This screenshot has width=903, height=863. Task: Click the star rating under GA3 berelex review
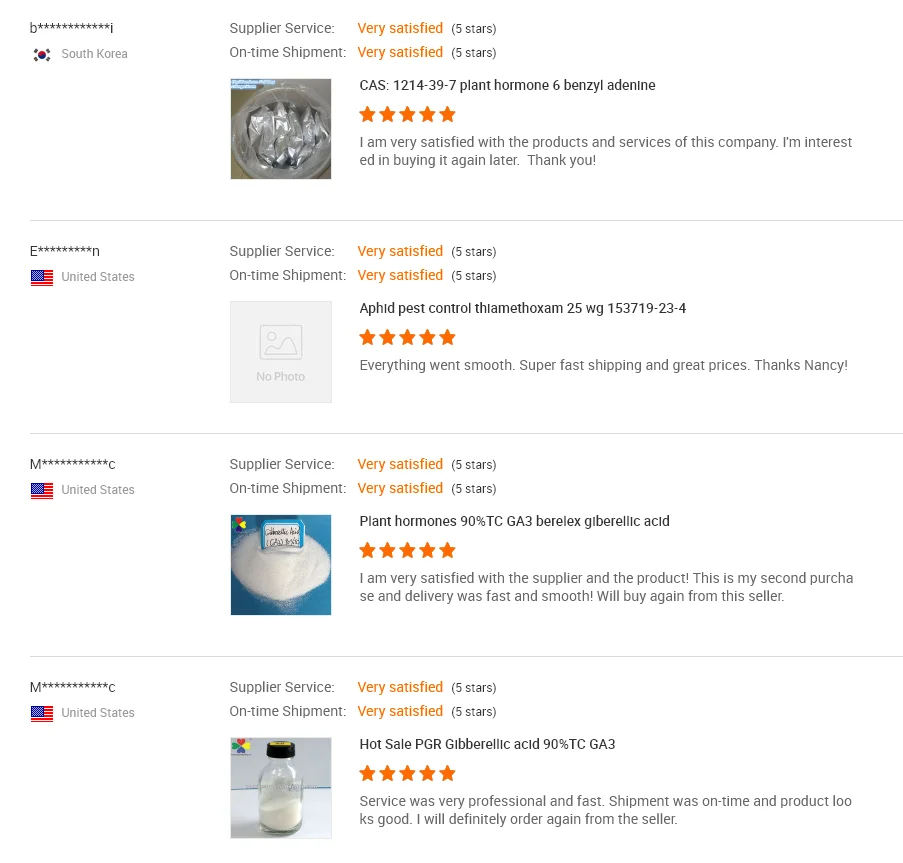click(x=407, y=551)
